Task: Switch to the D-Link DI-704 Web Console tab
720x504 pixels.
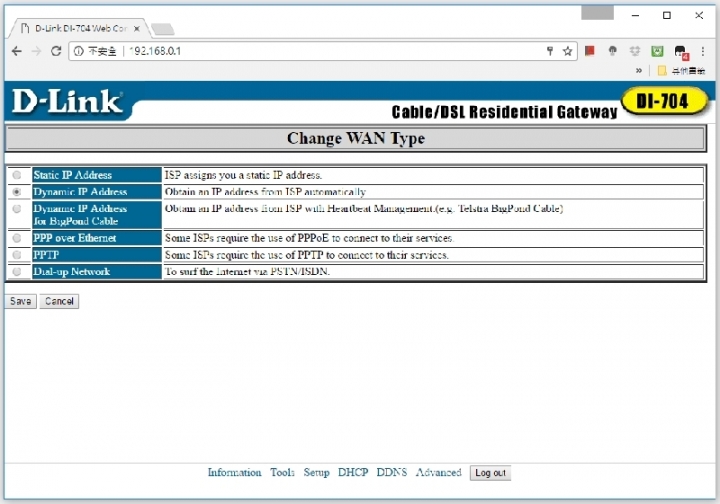Action: click(x=78, y=28)
